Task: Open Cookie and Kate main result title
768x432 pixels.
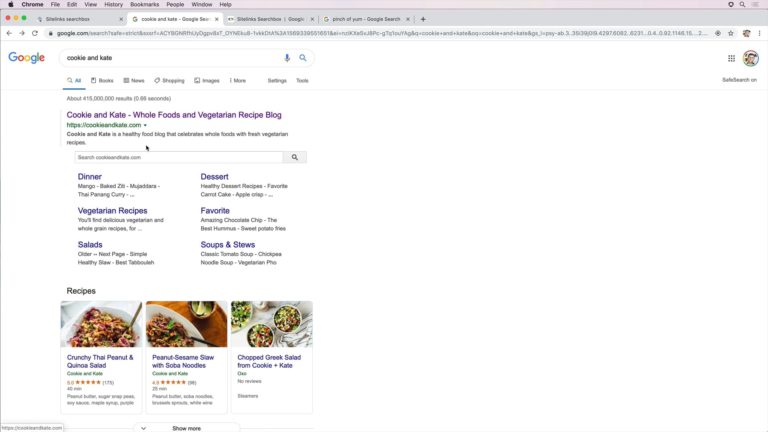Action: coord(174,115)
